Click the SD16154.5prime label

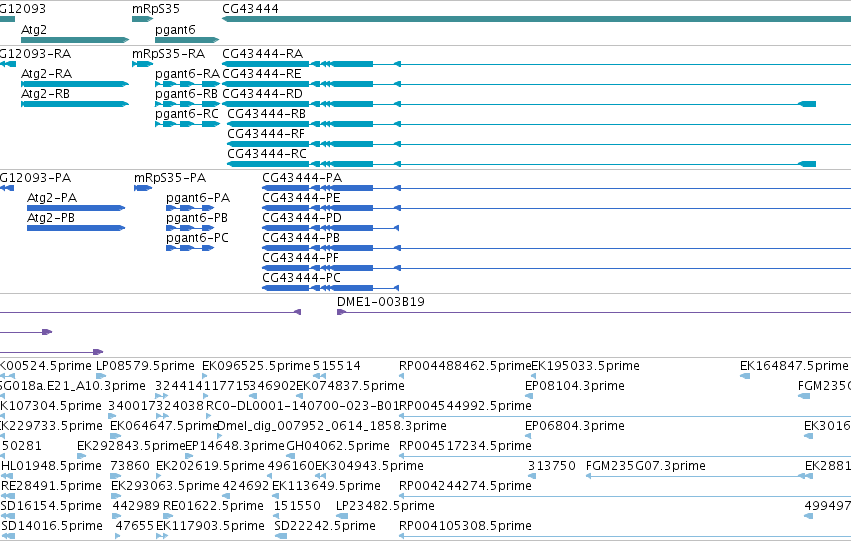tap(52, 506)
